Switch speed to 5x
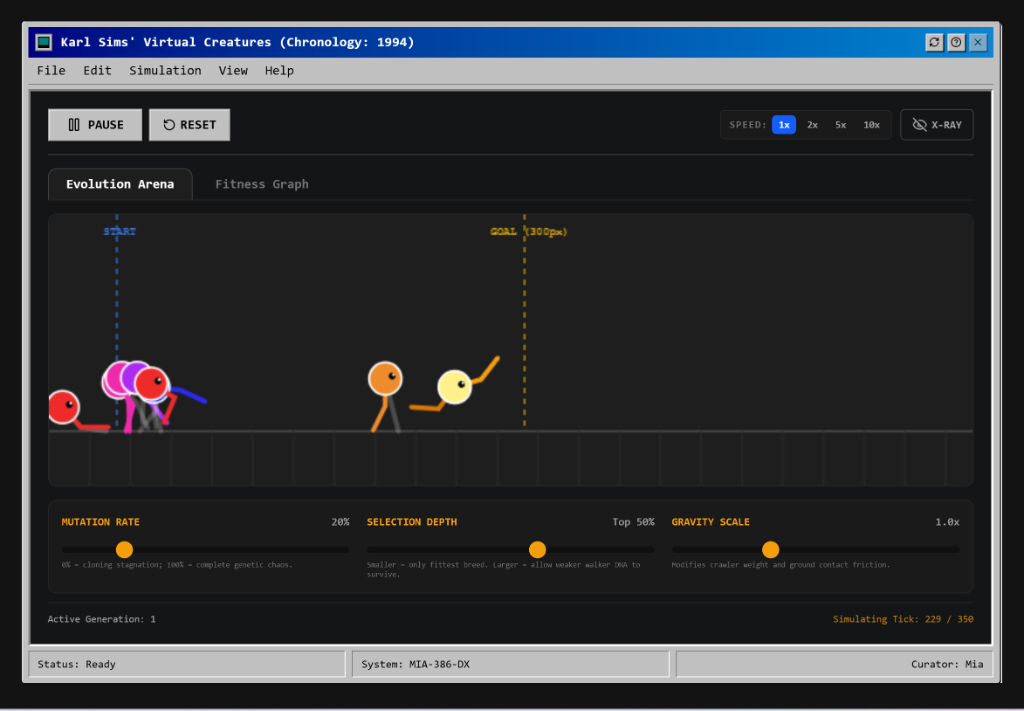 (x=840, y=125)
